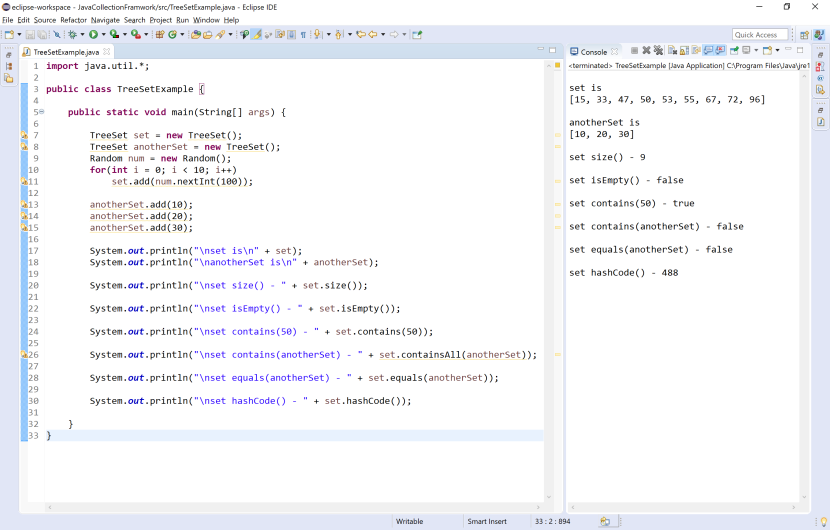The image size is (830, 530).
Task: Click the Search flashlight icon
Action: [x=220, y=34]
